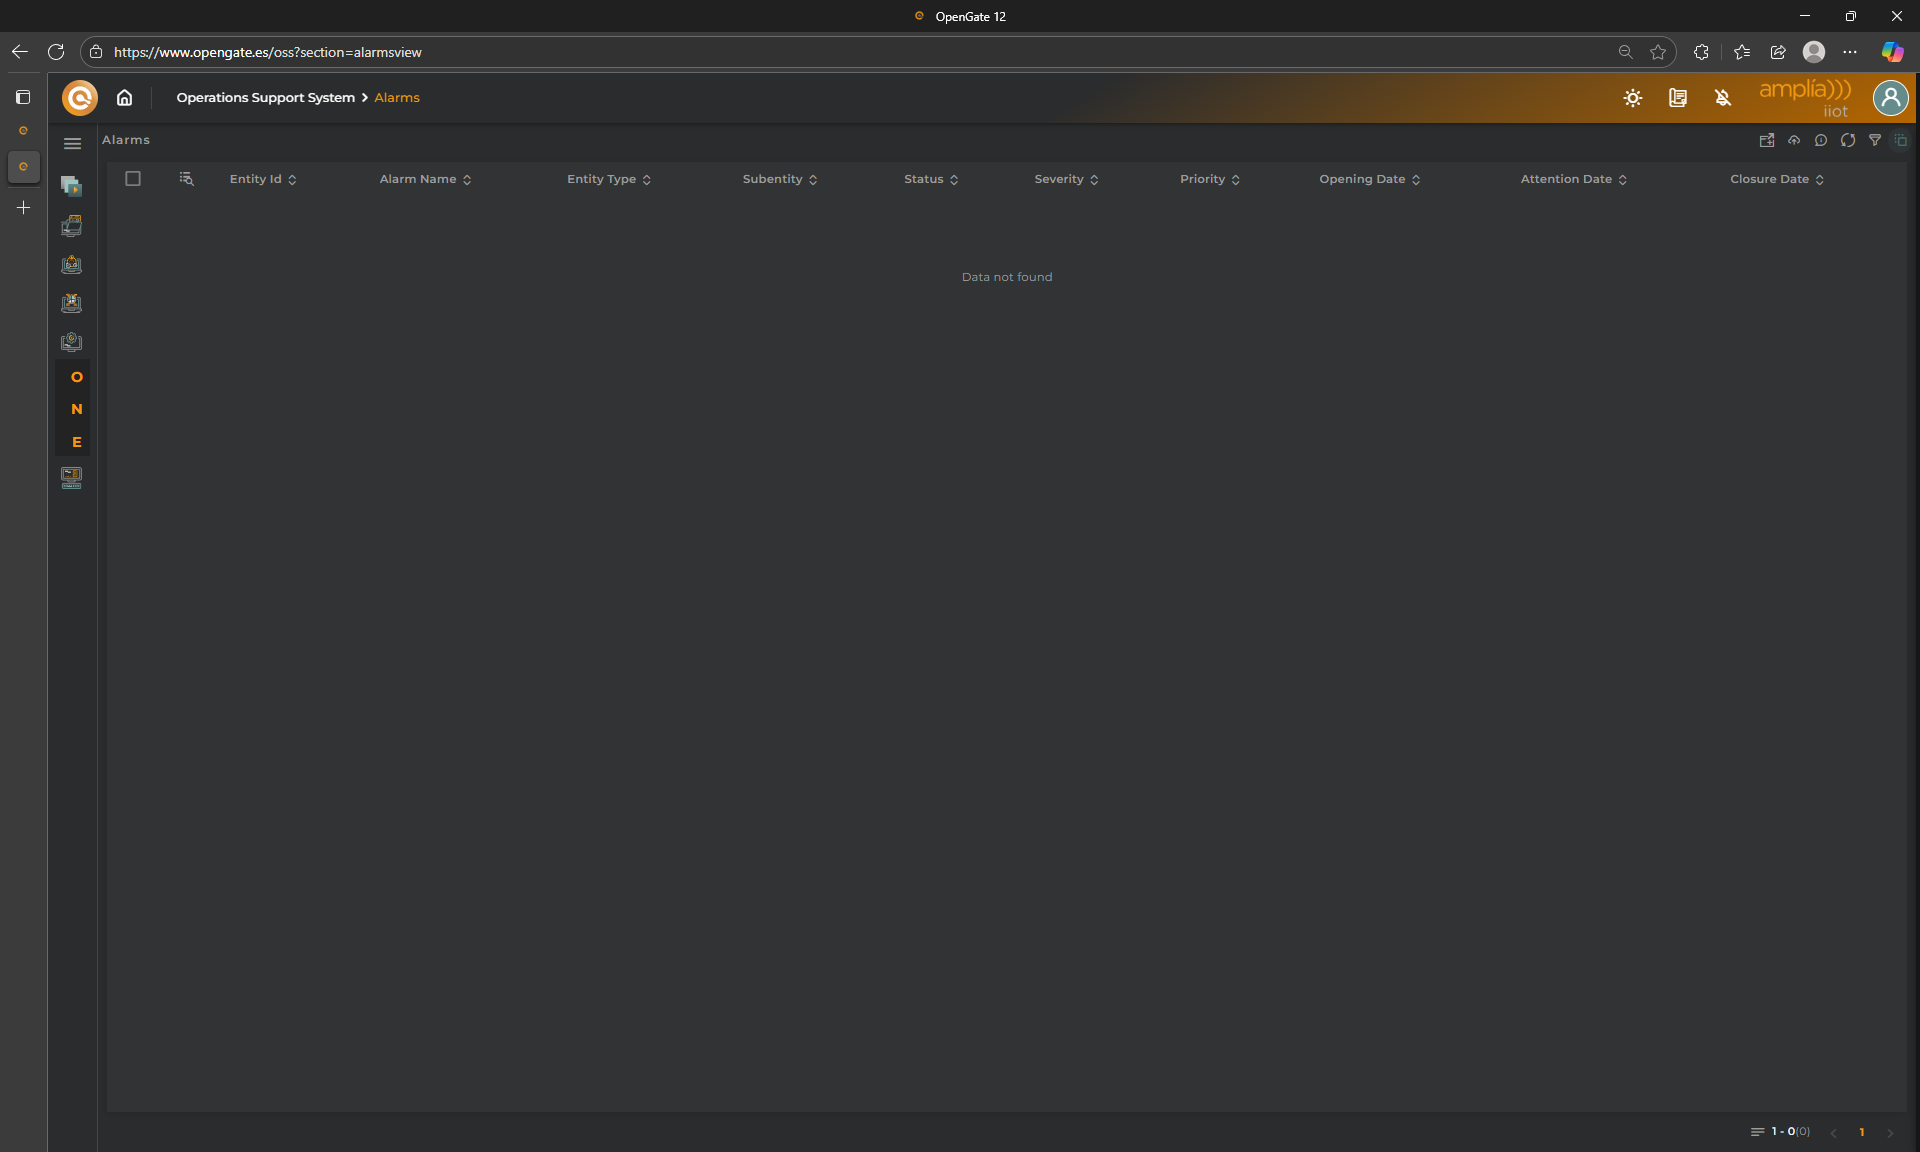Click the alarm filter funnel icon
1920x1152 pixels.
click(x=1875, y=141)
